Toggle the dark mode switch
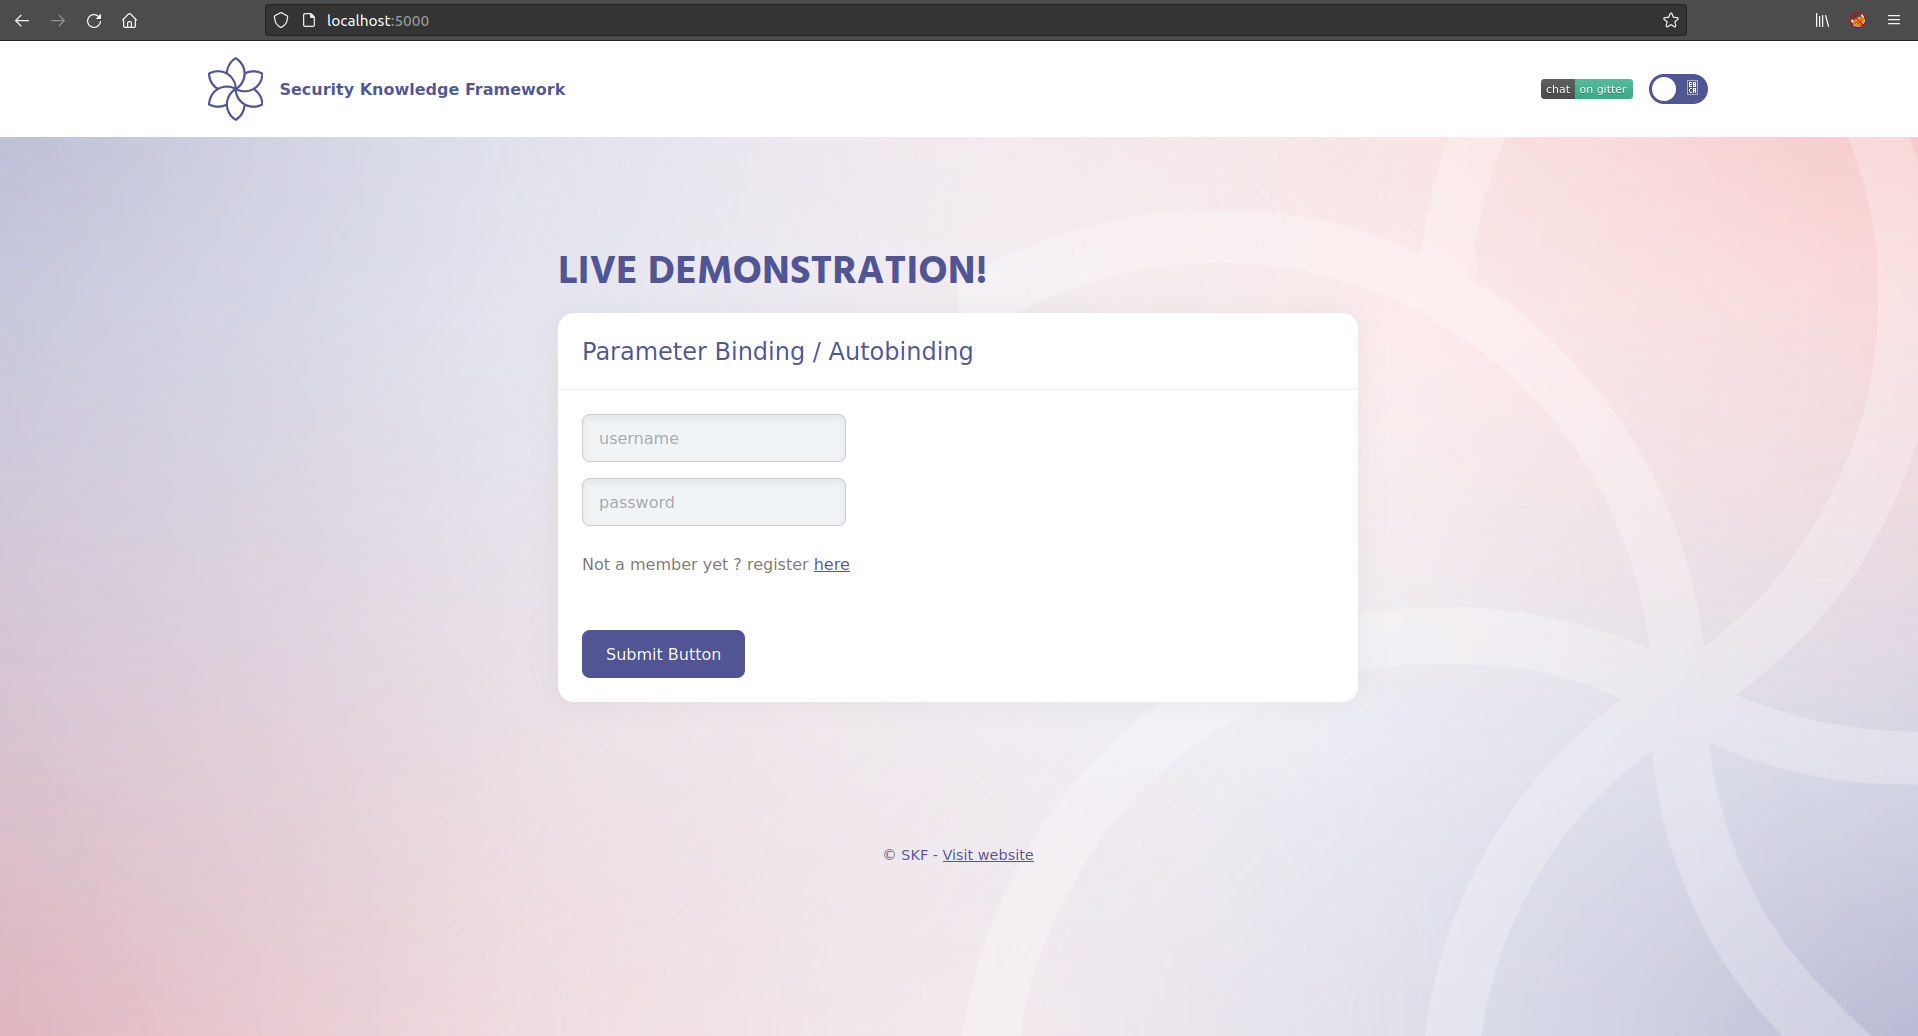Image resolution: width=1918 pixels, height=1036 pixels. [x=1678, y=89]
